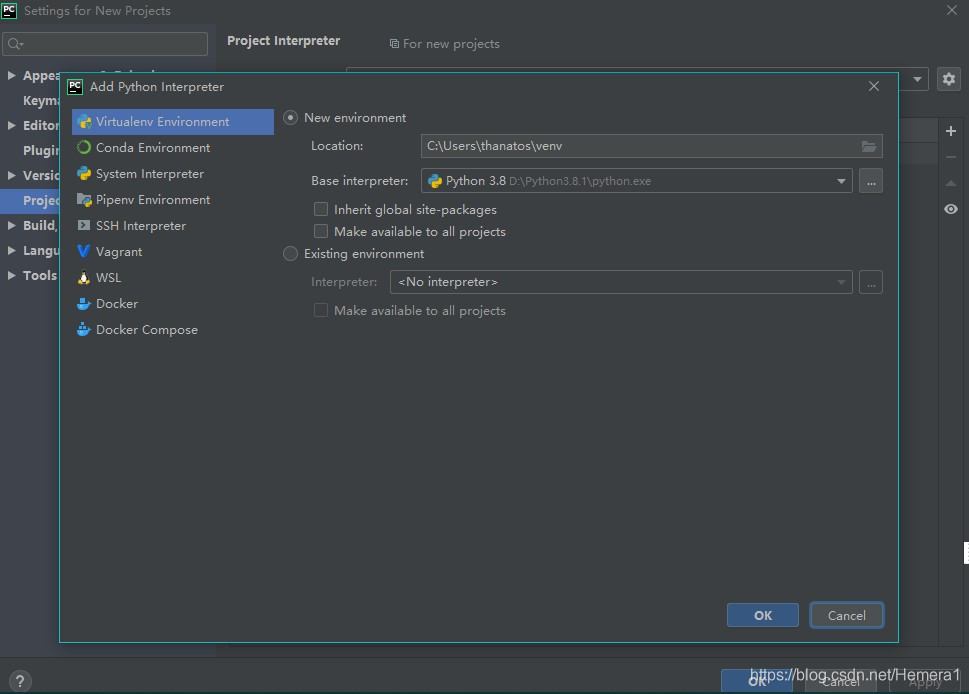Click the Vagrant V icon
The width and height of the screenshot is (969, 694).
coord(83,252)
